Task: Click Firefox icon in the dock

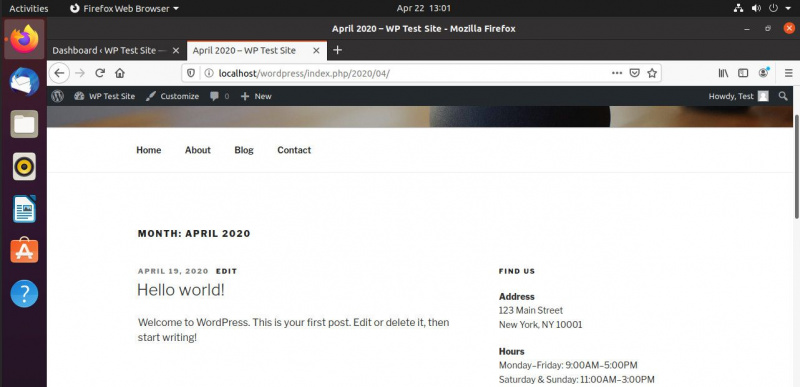Action: 24,39
